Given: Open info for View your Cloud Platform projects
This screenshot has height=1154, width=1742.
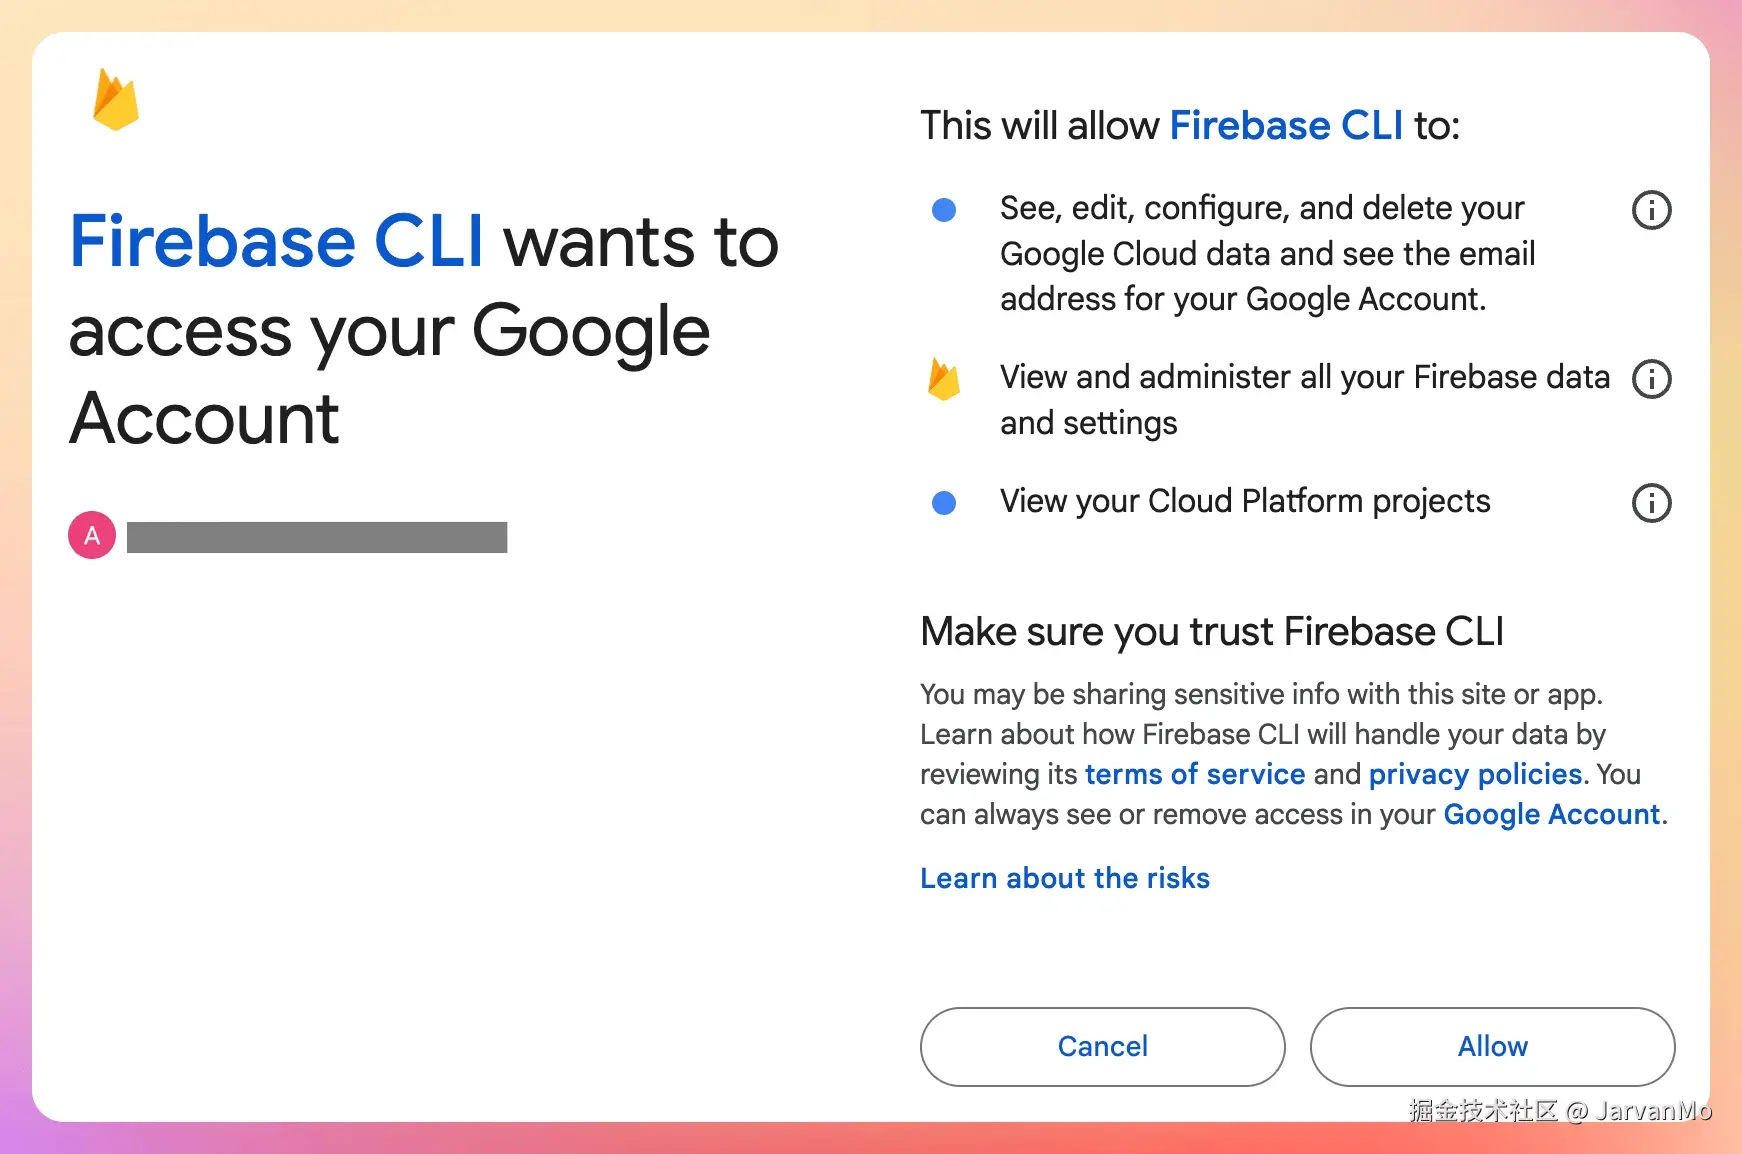Looking at the screenshot, I should point(1651,503).
